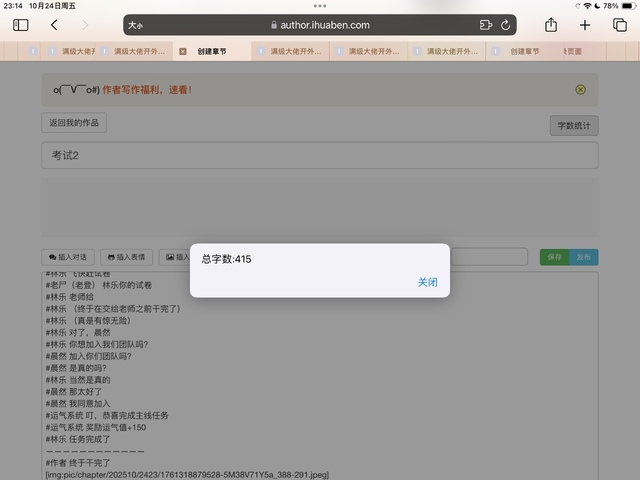640x480 pixels.
Task: Close the 创建章节 tab with its X
Action: point(183,51)
